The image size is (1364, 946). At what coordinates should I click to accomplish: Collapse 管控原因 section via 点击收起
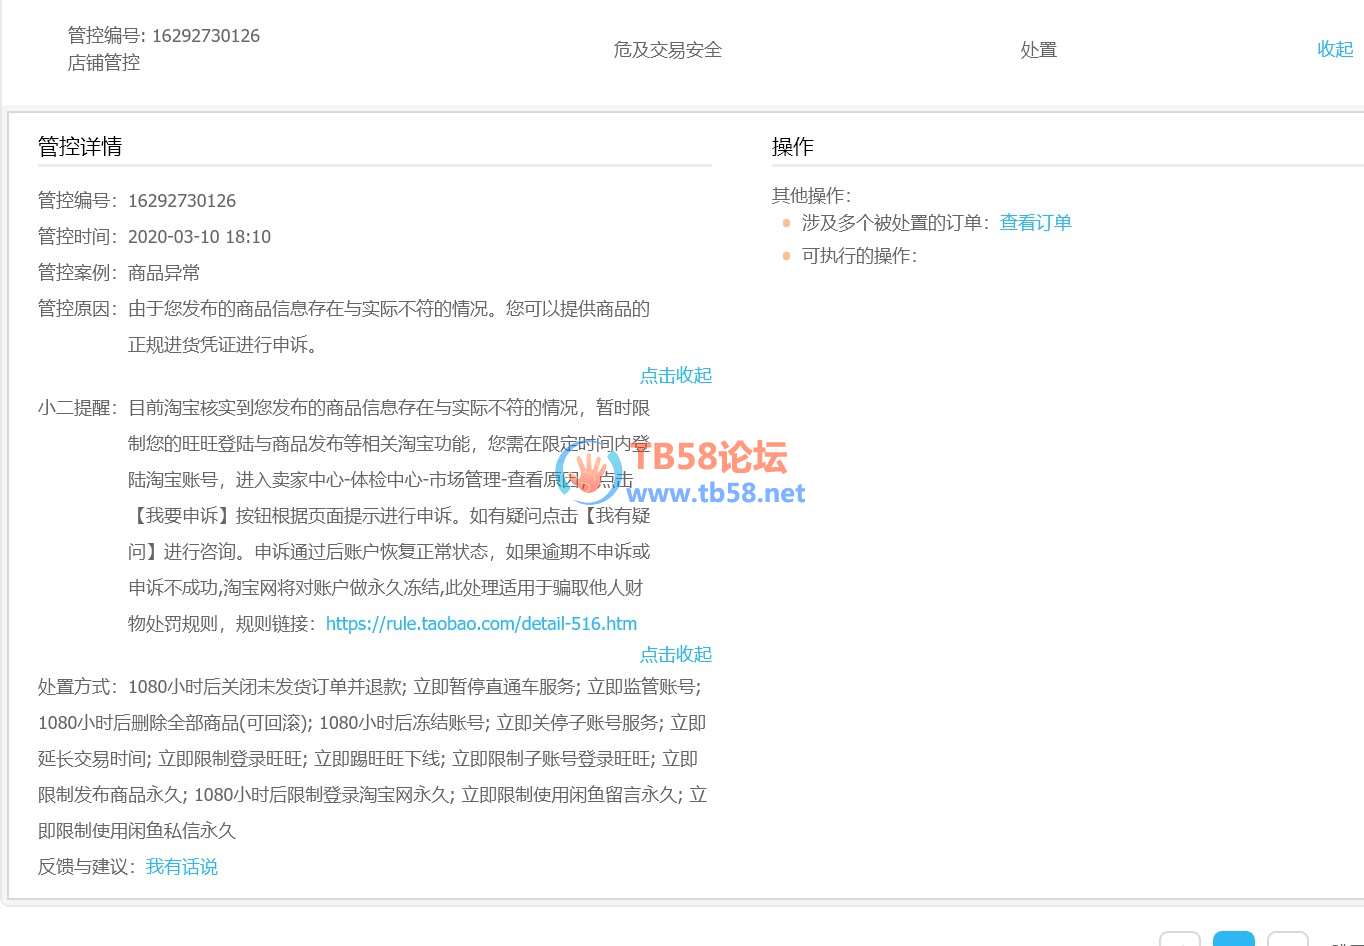[x=676, y=375]
